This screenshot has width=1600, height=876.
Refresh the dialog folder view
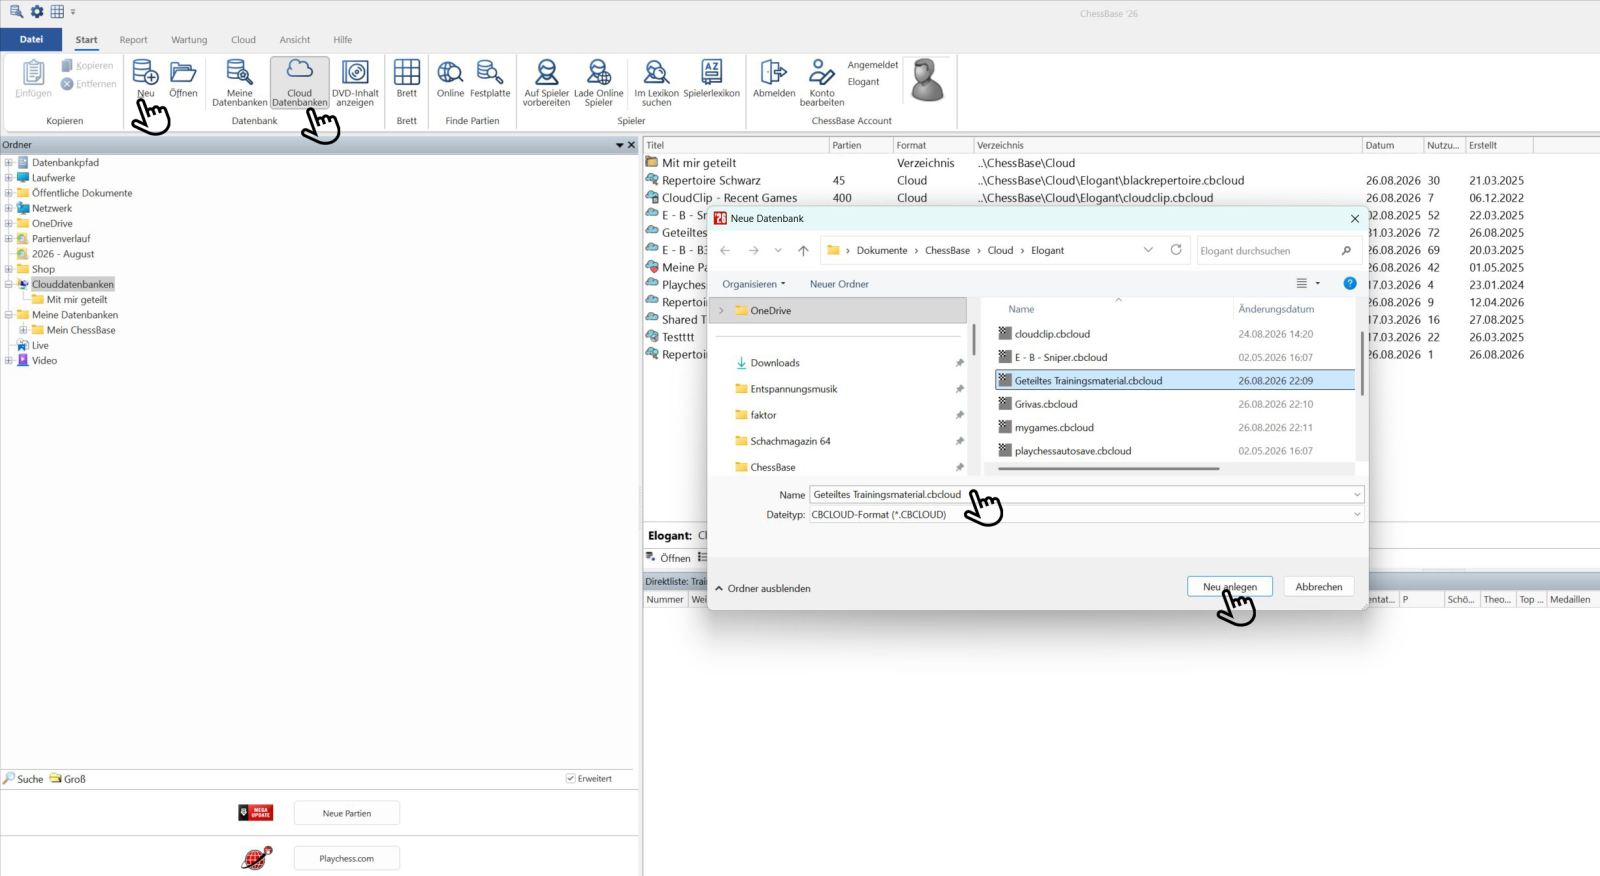[1176, 250]
